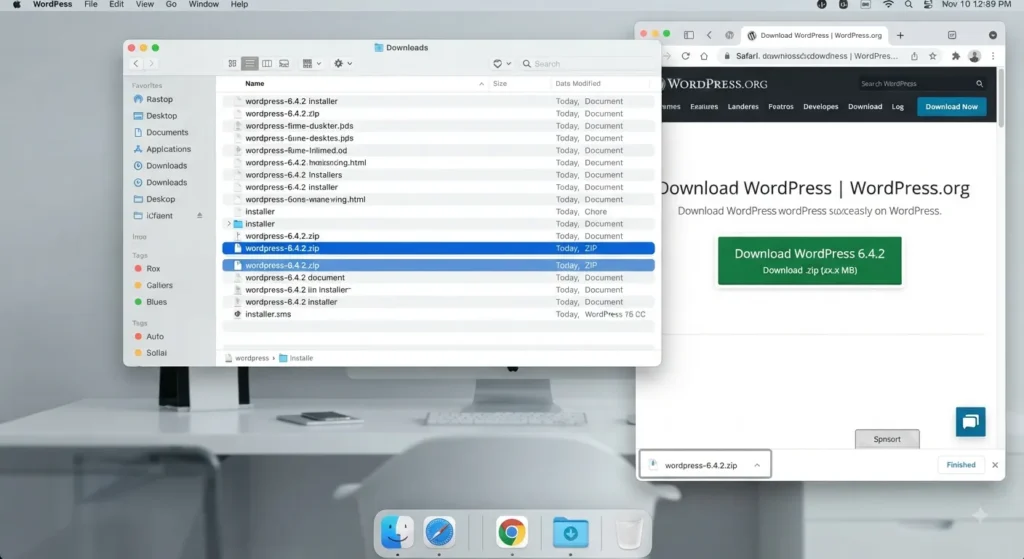Open Landeres in WordPress navigation
The image size is (1024, 559).
click(x=743, y=106)
